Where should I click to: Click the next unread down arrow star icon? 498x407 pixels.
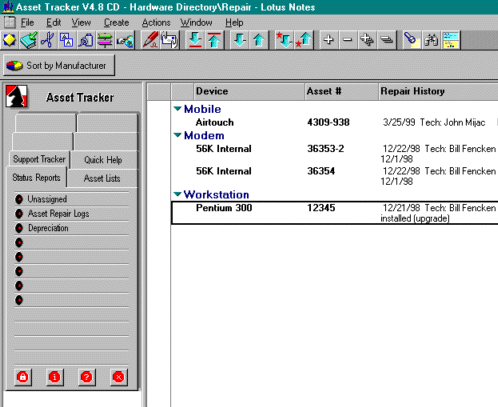pos(284,40)
